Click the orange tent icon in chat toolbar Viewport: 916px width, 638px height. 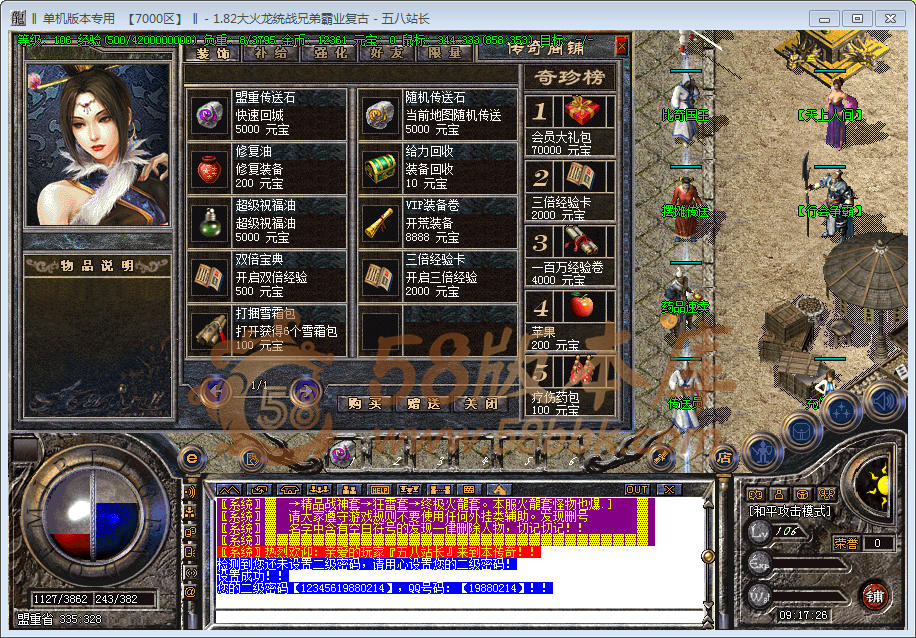click(x=498, y=490)
